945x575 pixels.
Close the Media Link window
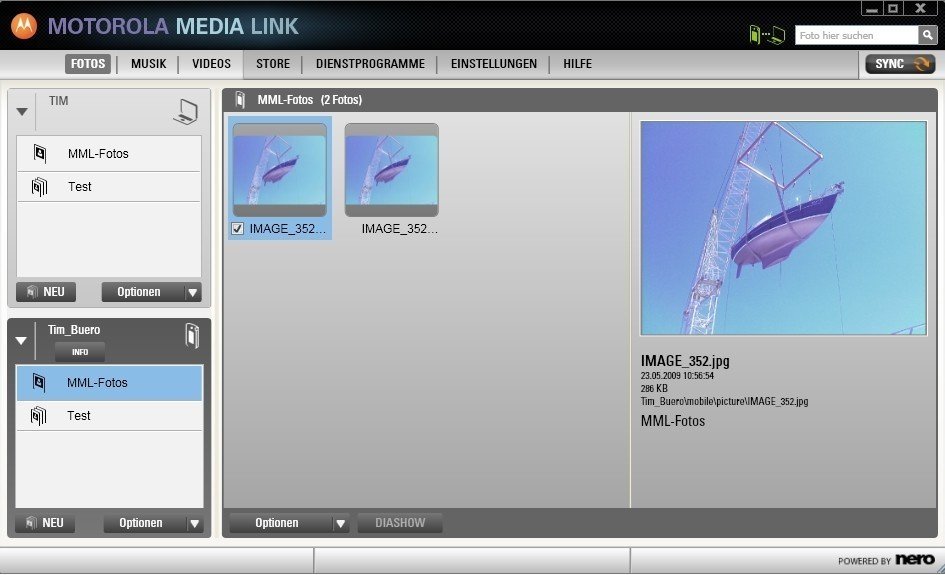(x=922, y=8)
